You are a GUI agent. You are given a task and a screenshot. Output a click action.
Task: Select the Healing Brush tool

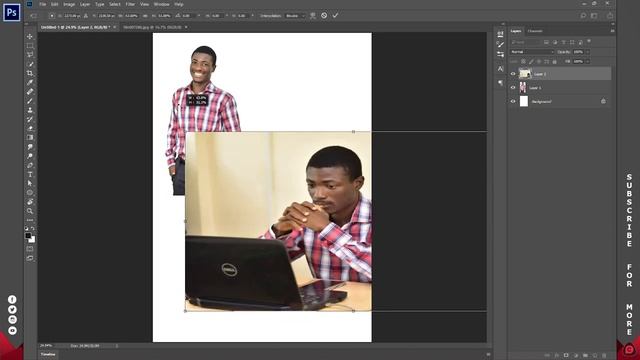[30, 92]
